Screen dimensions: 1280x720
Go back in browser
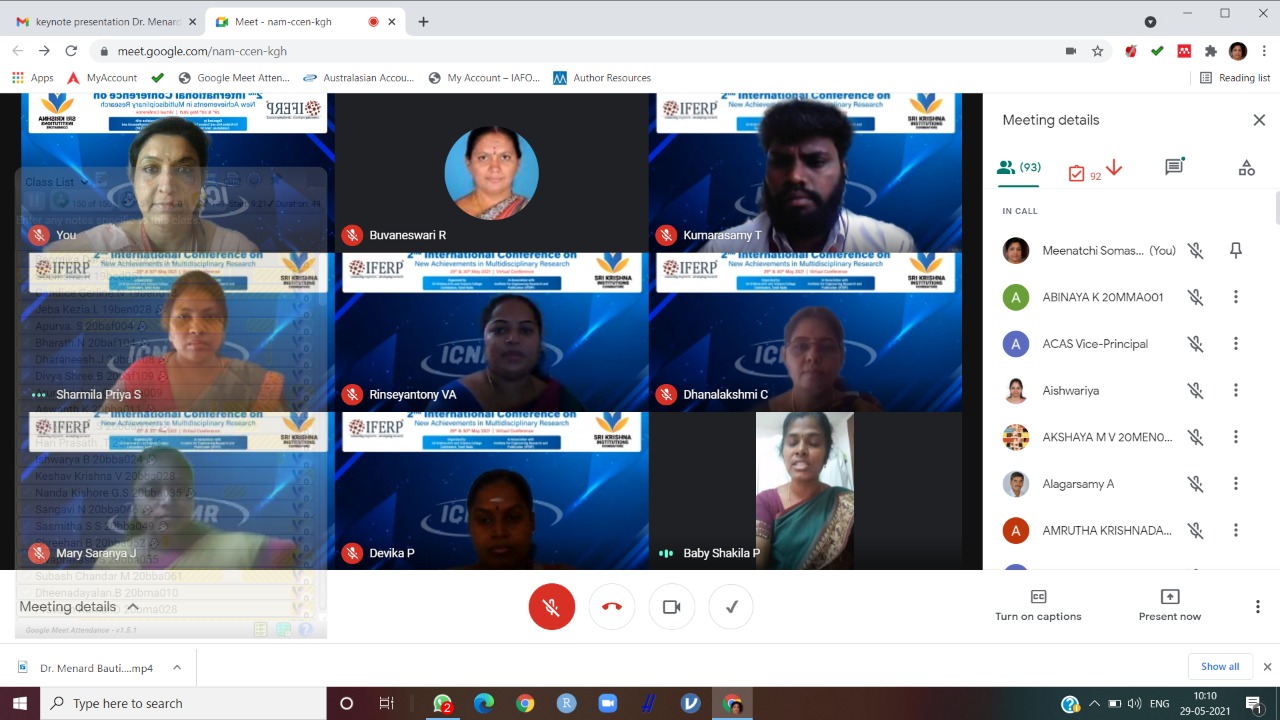pyautogui.click(x=18, y=51)
